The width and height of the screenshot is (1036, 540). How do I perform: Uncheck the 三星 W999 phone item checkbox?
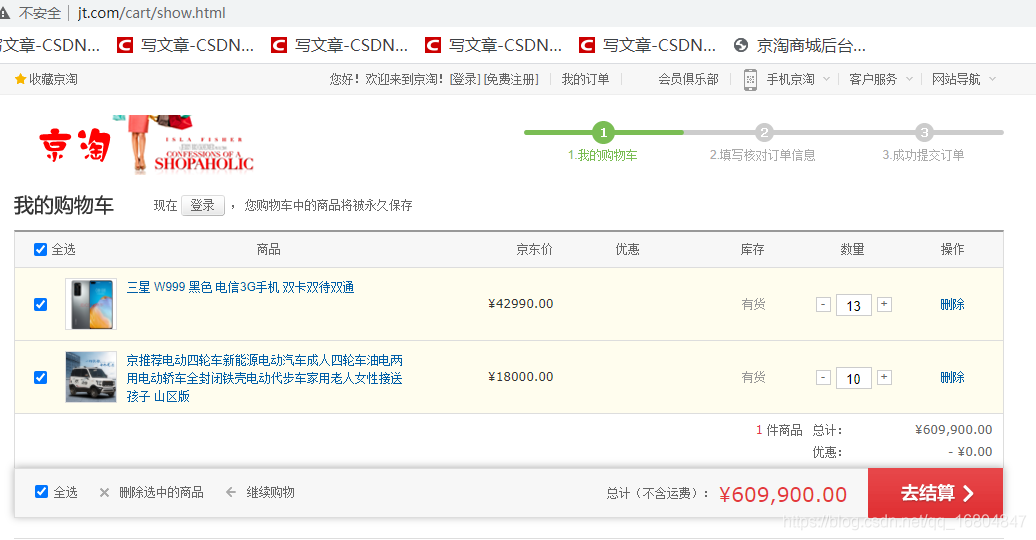(40, 304)
